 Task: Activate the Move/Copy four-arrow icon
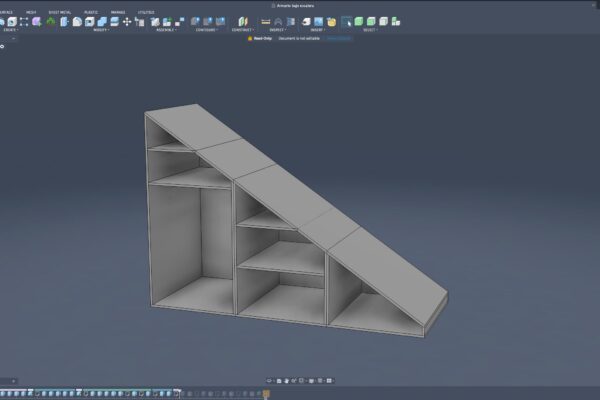pyautogui.click(x=127, y=22)
